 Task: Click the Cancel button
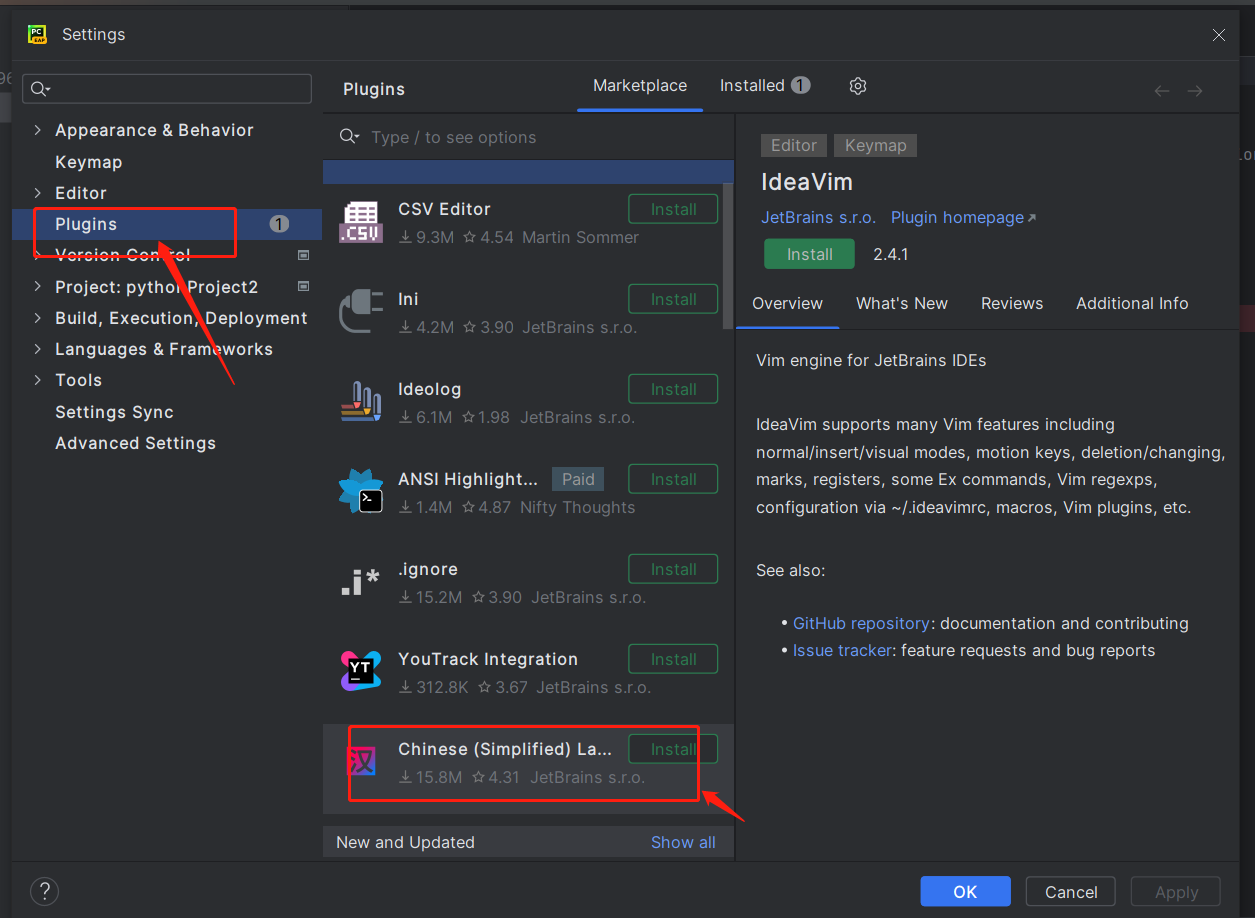pos(1071,892)
